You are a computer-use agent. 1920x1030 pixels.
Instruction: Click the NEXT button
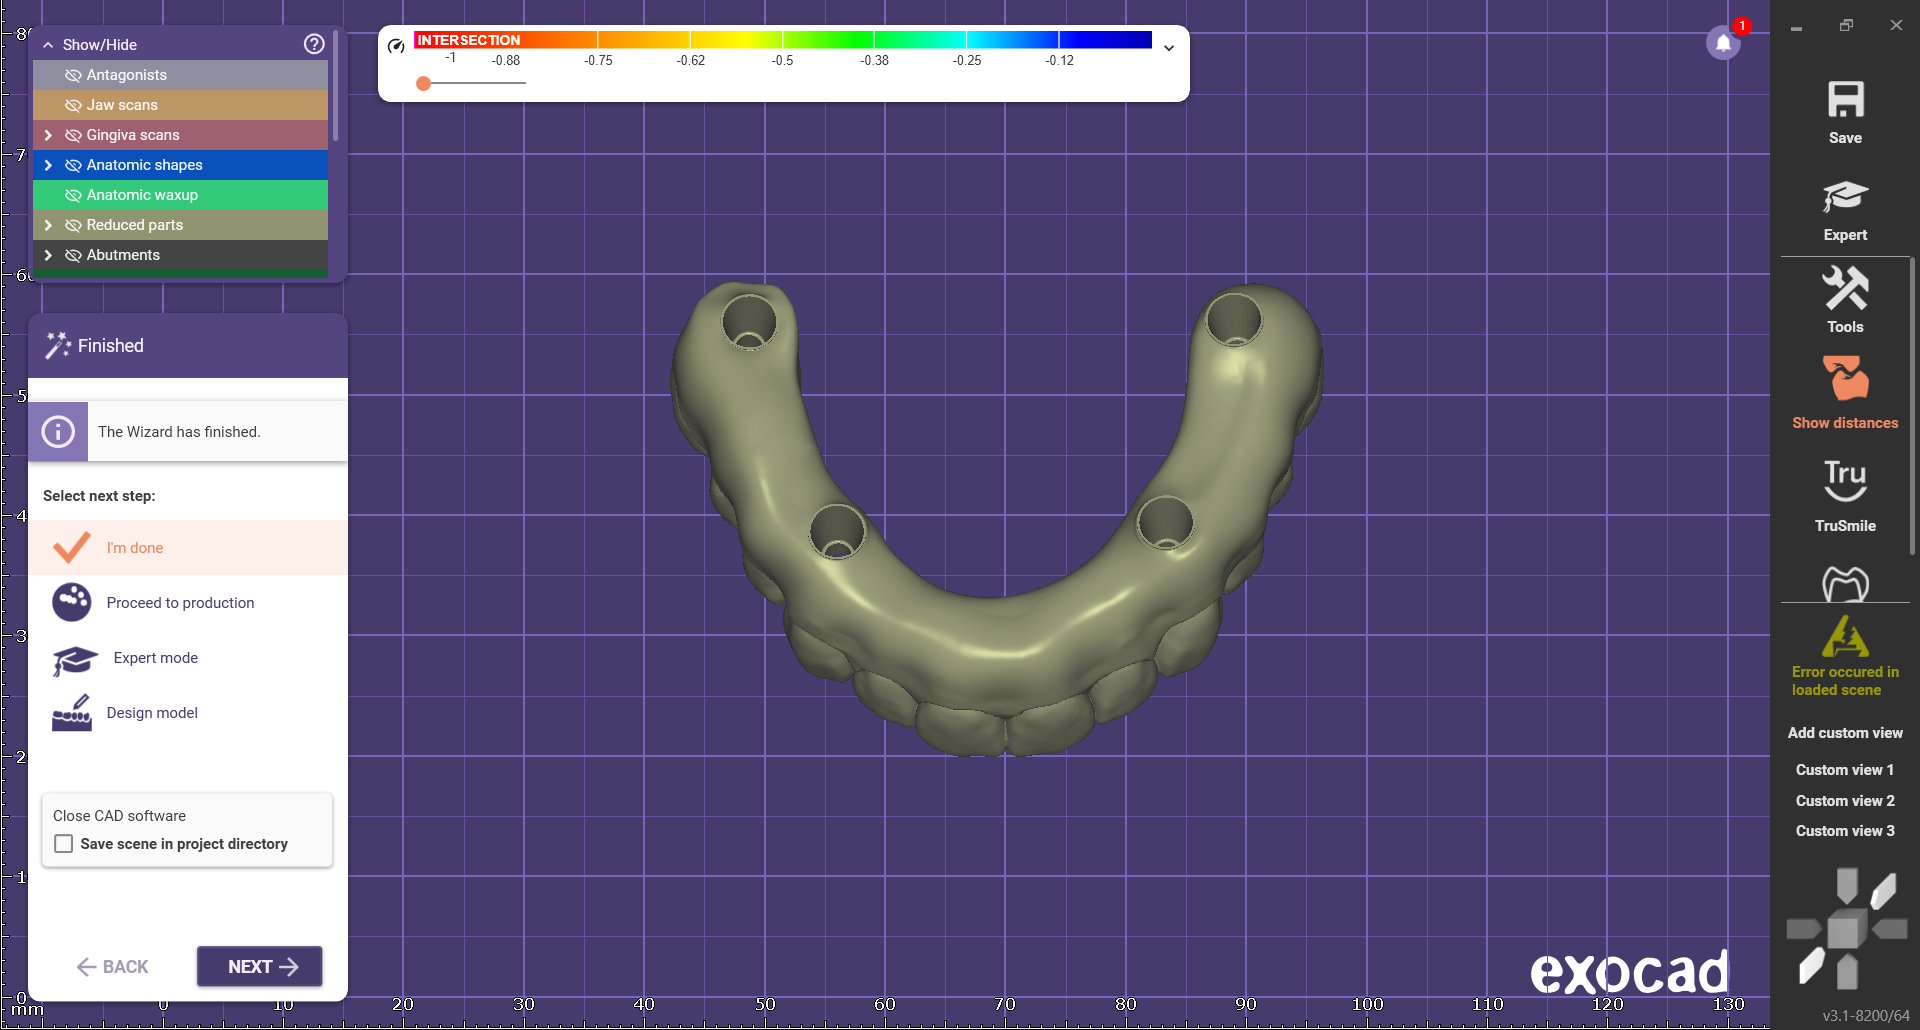[x=260, y=966]
